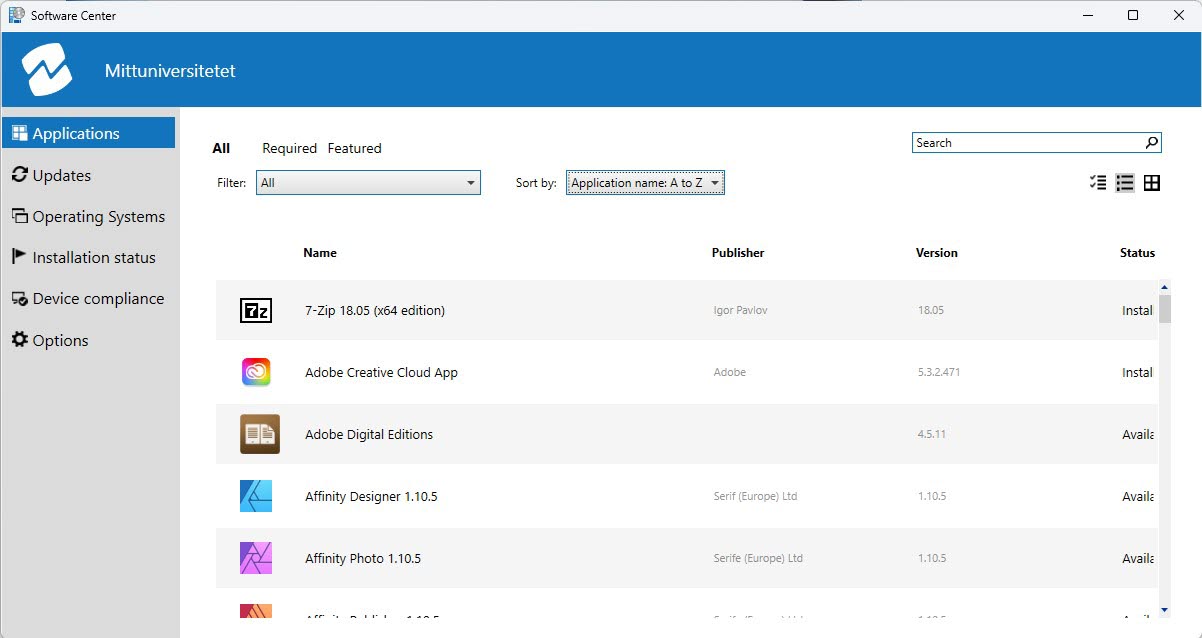Click the scrollbar down arrow
Image resolution: width=1202 pixels, height=638 pixels.
[1165, 609]
